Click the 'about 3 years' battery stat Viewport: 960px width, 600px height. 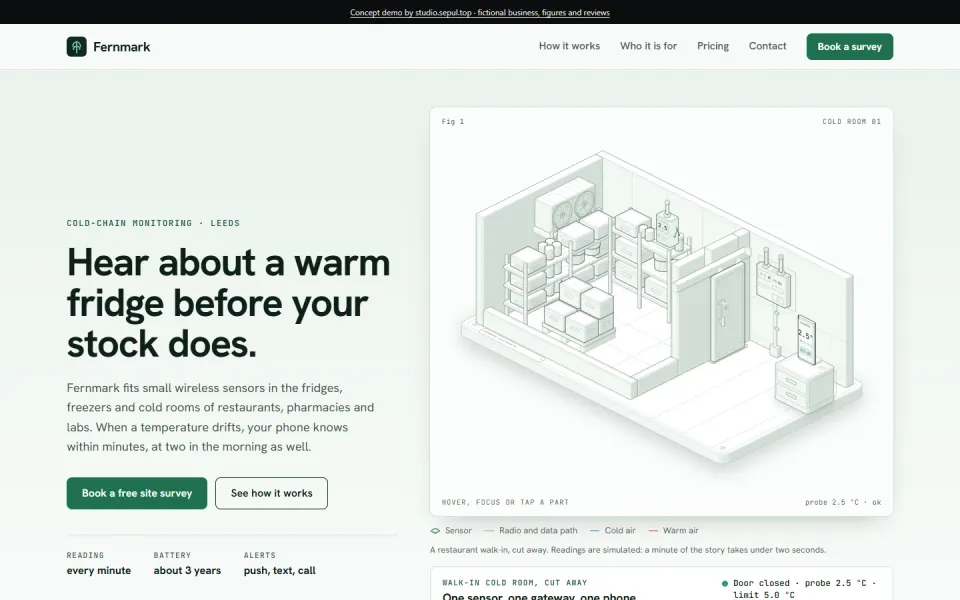pyautogui.click(x=187, y=571)
